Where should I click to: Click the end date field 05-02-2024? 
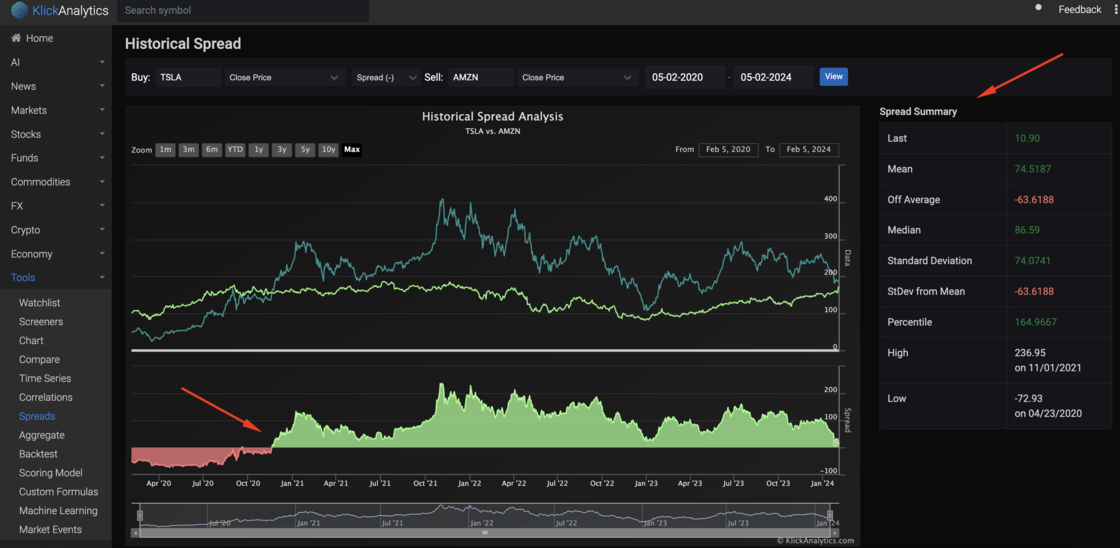(x=774, y=77)
